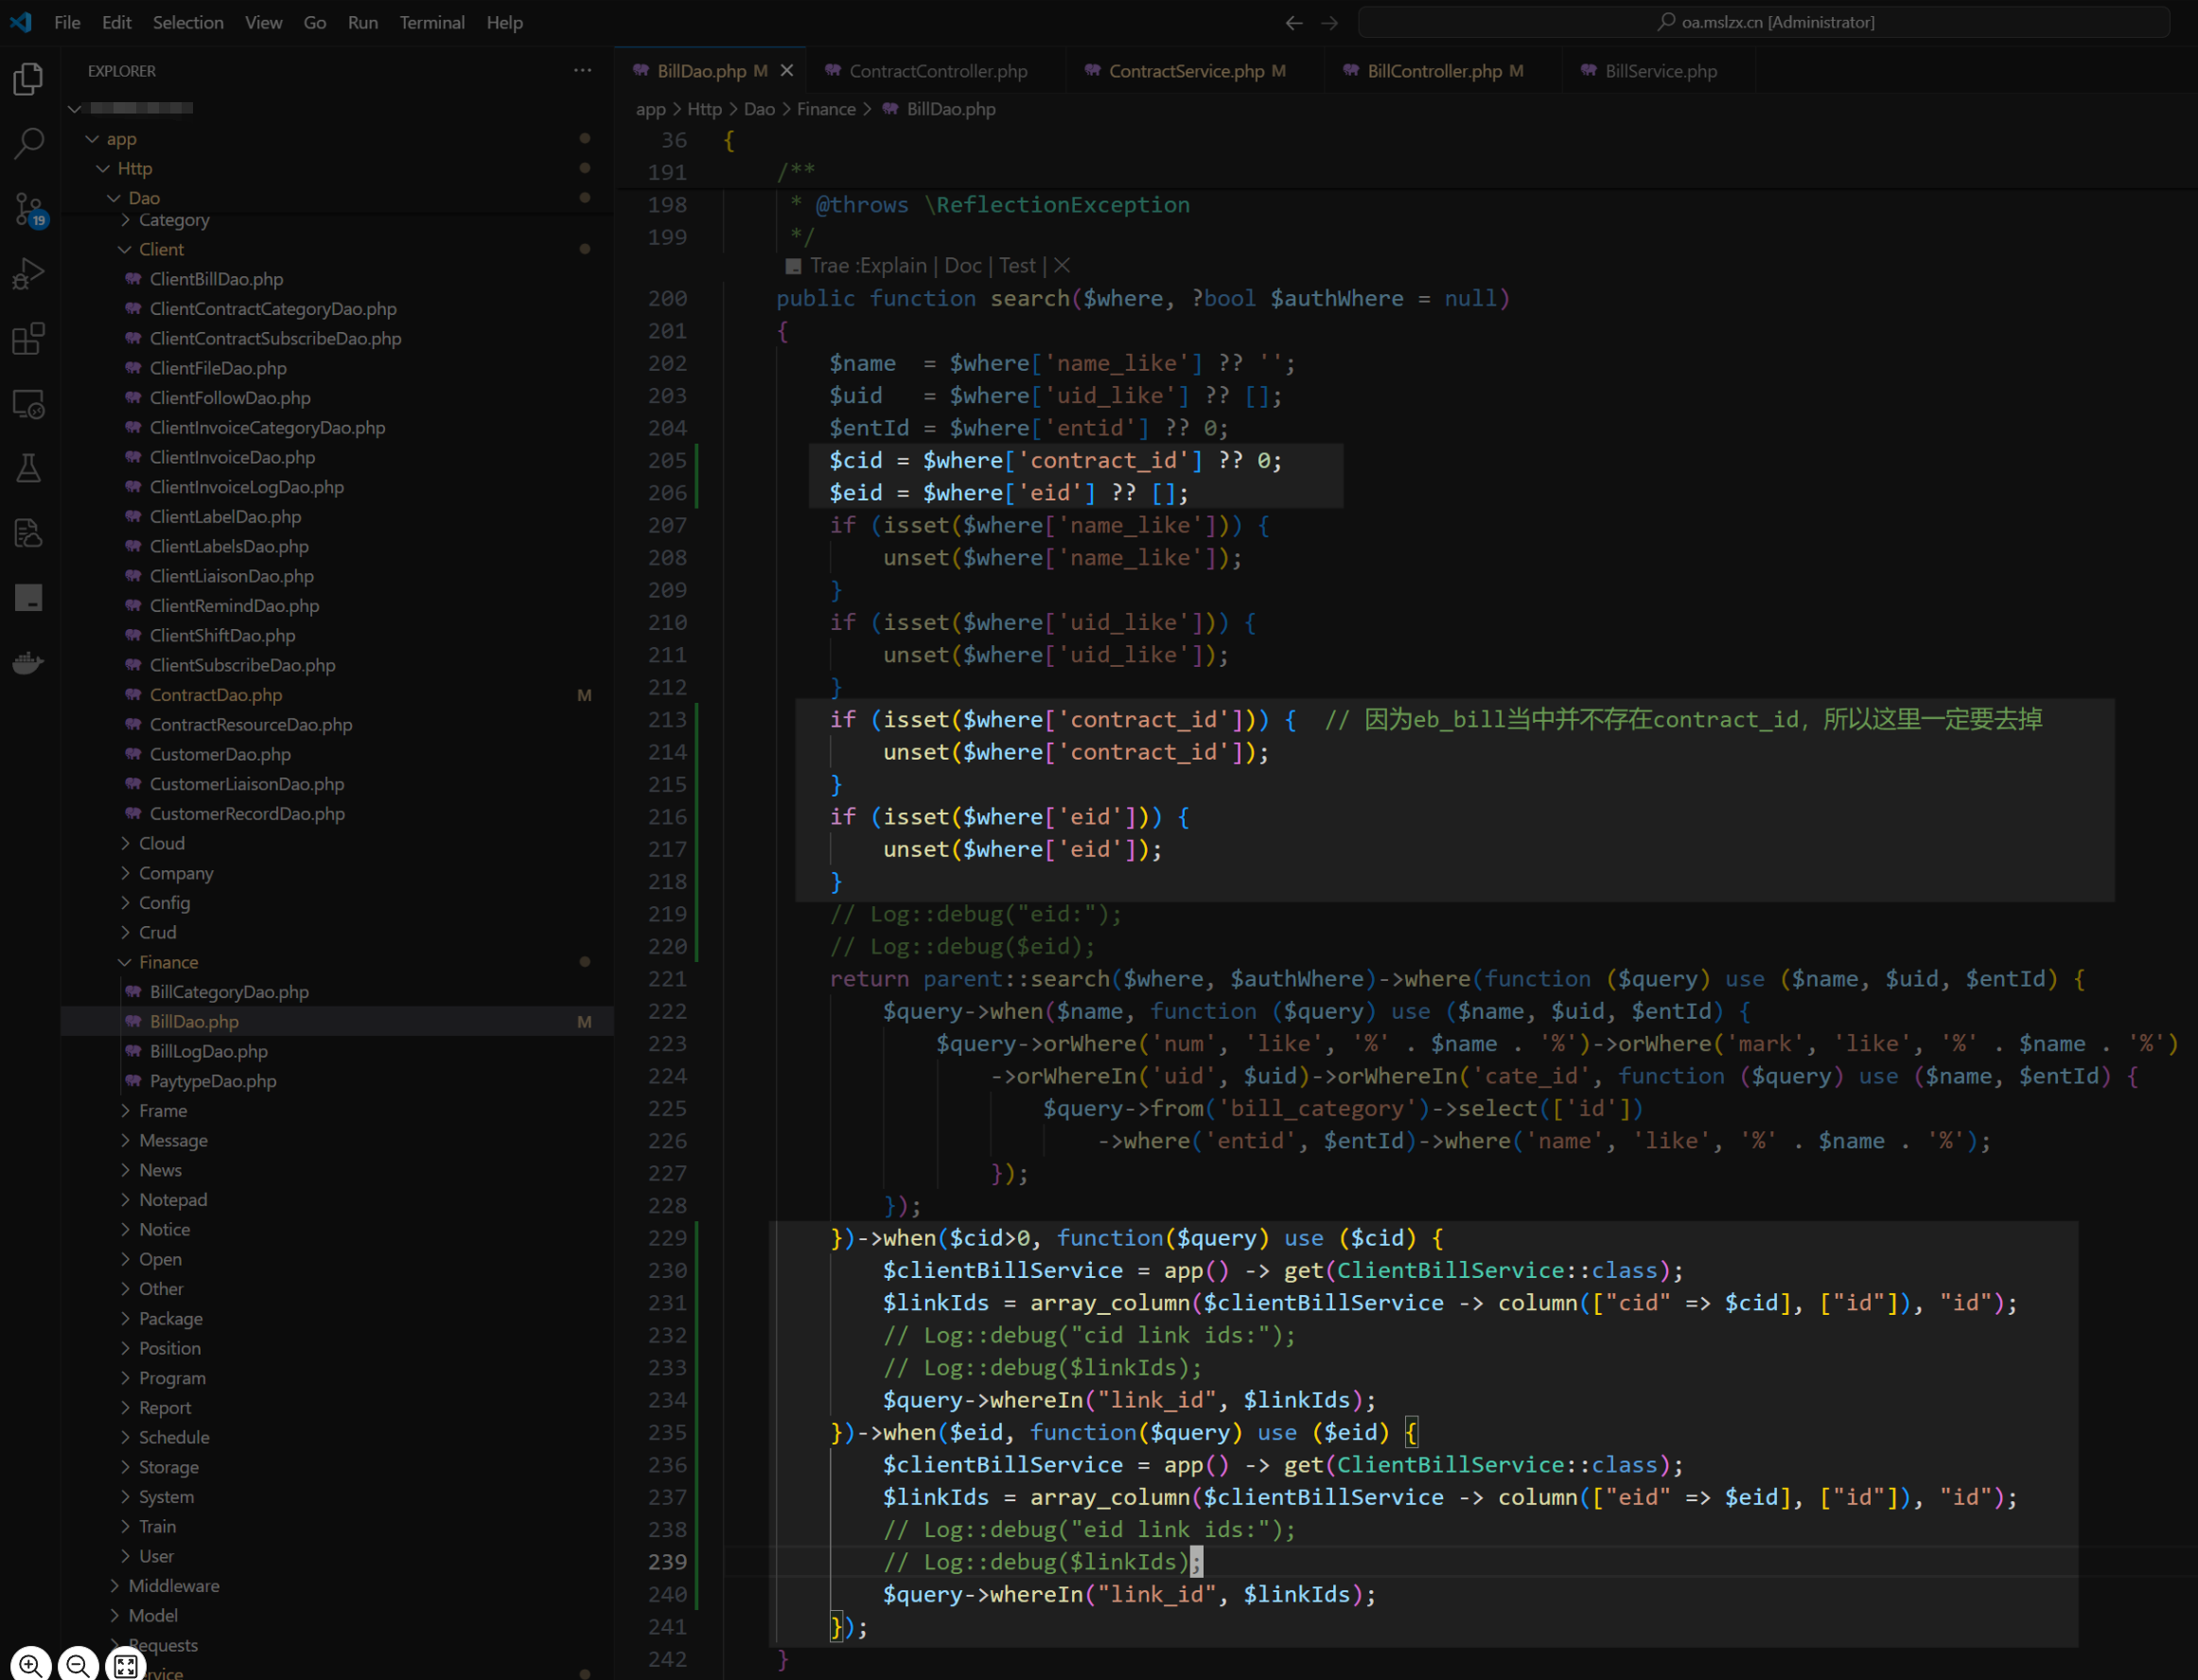Viewport: 2198px width, 1680px height.
Task: Open Explorer more actions ellipsis
Action: (582, 70)
